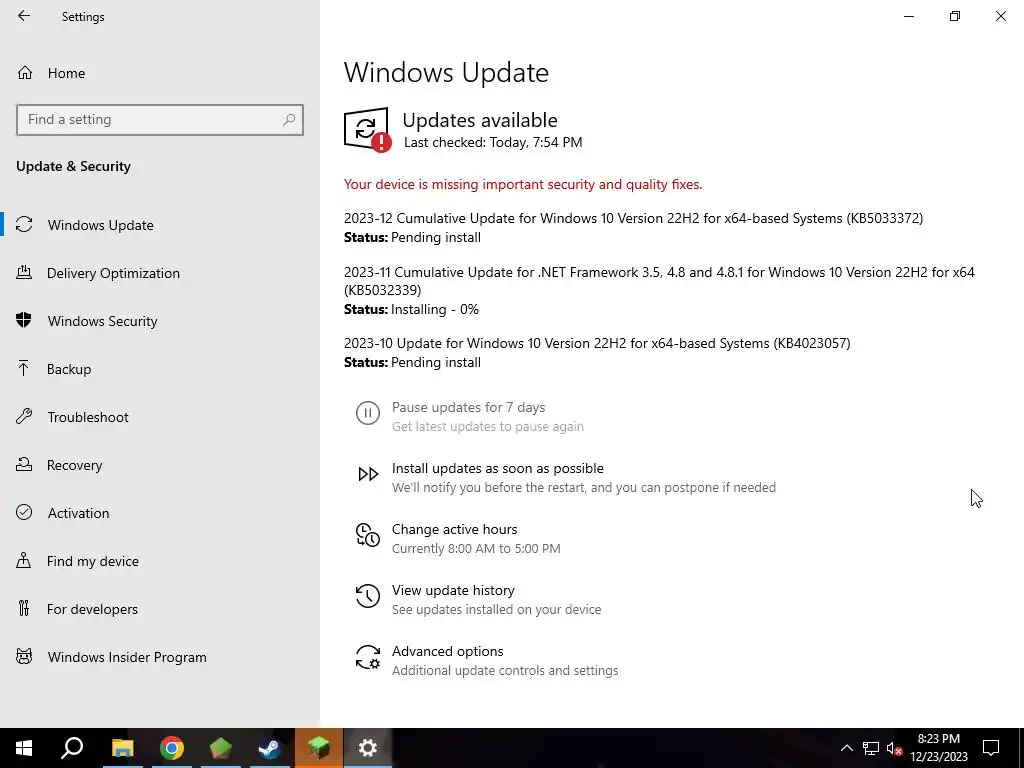Click the Activation checkmark icon
1024x768 pixels.
coord(24,512)
